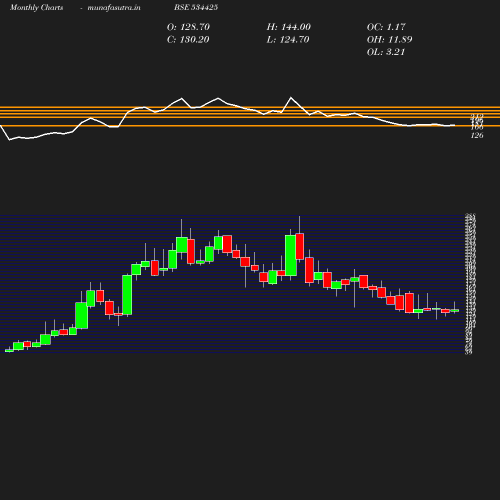Click the first small green candlestick at the chart start
Viewport: 500px width, 500px height.
tap(9, 350)
